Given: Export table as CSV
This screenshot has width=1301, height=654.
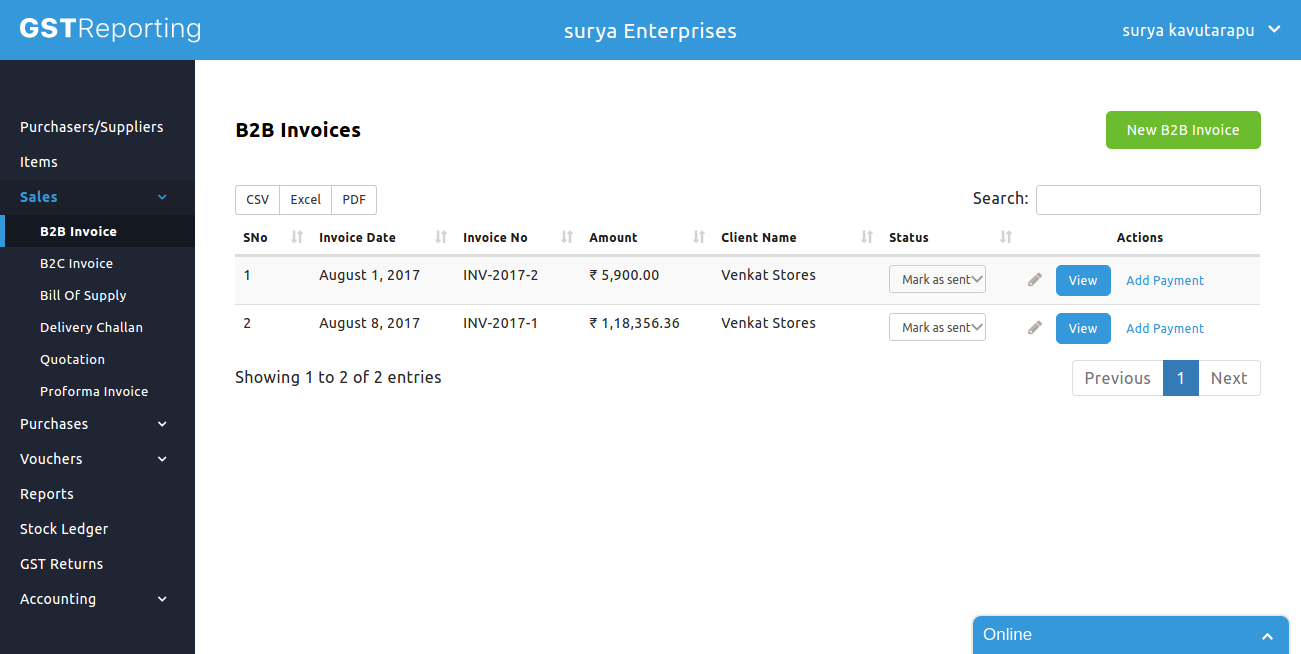Looking at the screenshot, I should pyautogui.click(x=257, y=200).
